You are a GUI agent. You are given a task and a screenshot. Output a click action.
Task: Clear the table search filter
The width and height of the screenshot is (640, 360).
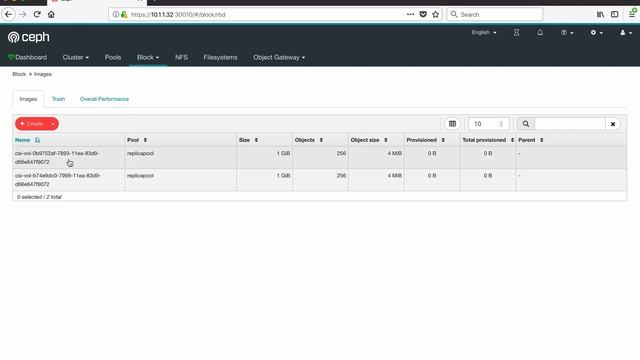click(x=613, y=124)
